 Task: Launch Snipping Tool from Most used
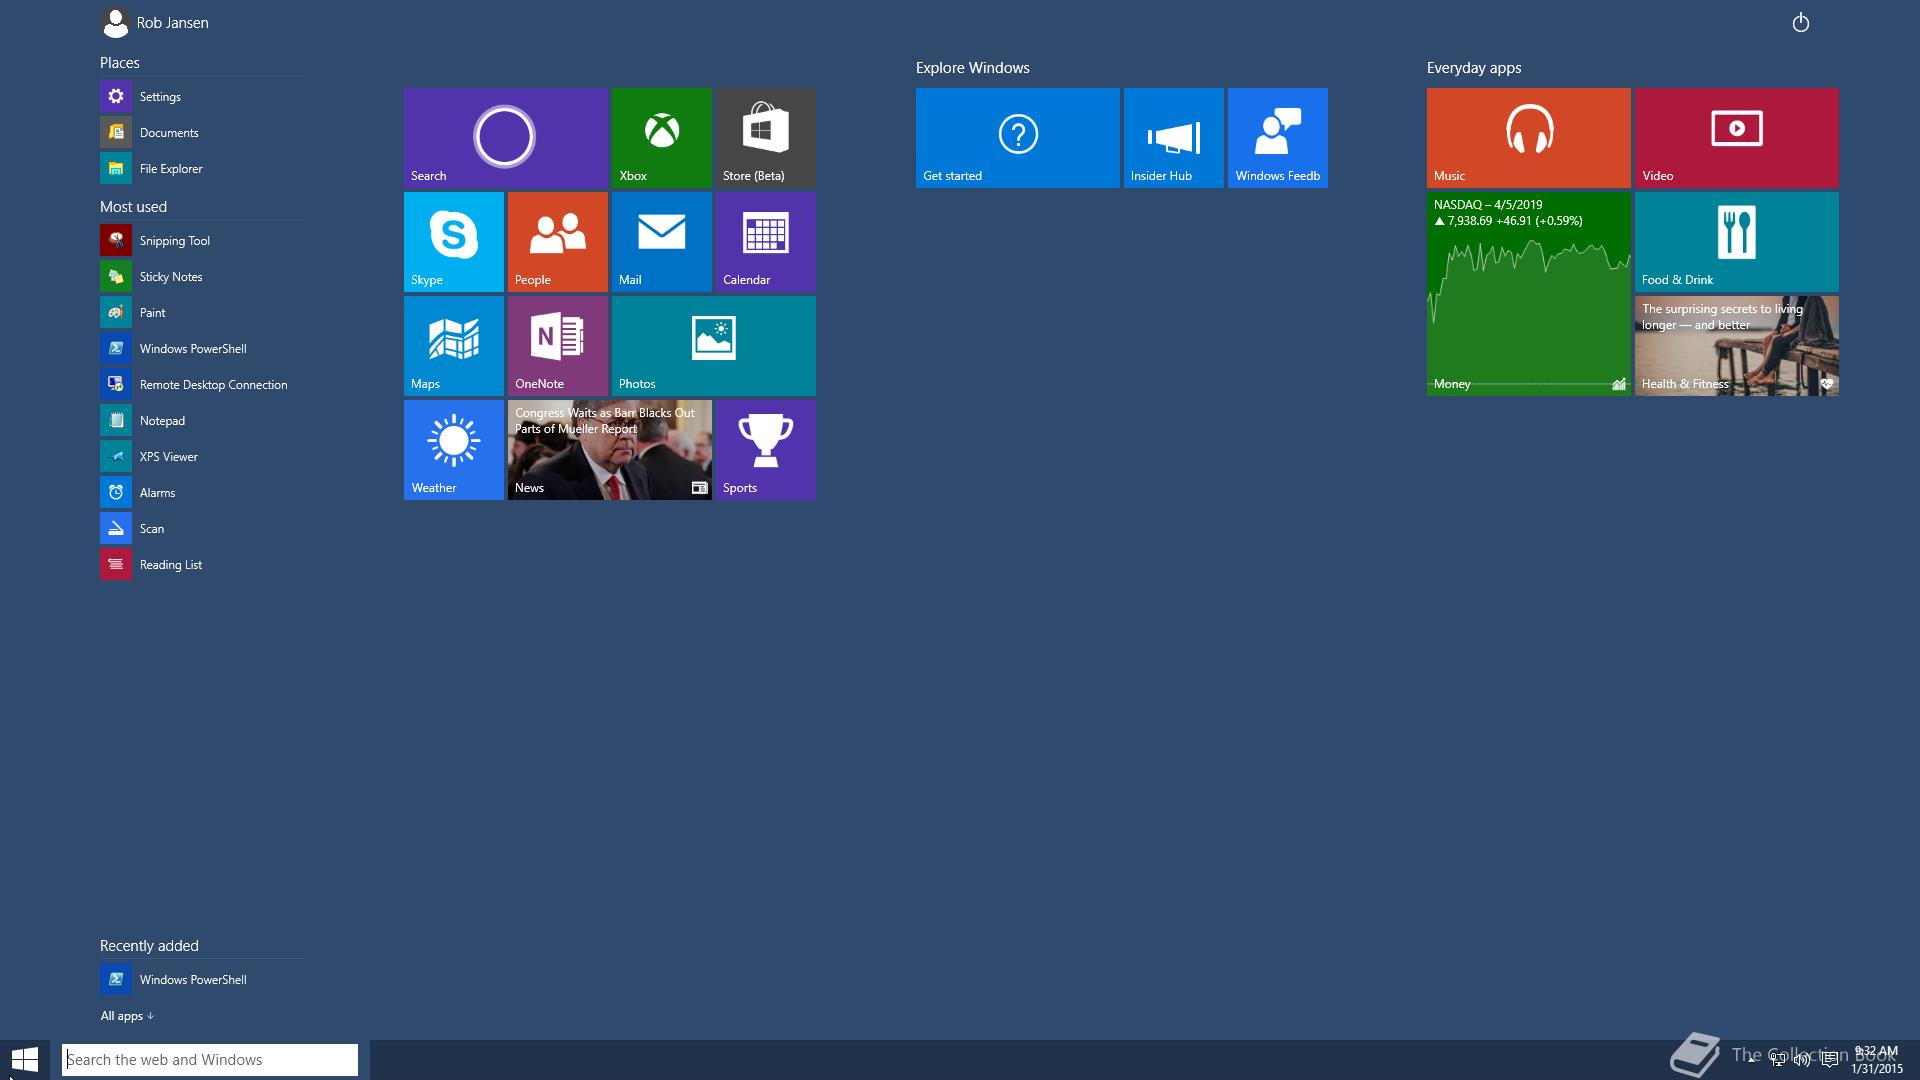(201, 240)
